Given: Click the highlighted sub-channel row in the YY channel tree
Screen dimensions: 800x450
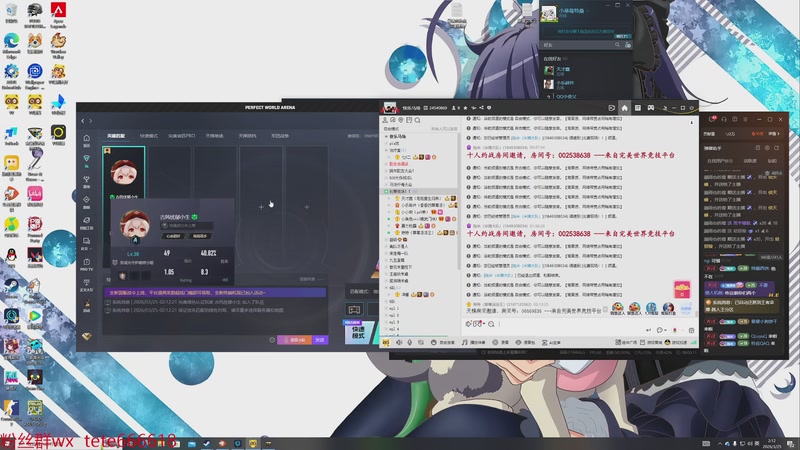Looking at the screenshot, I should (420, 191).
